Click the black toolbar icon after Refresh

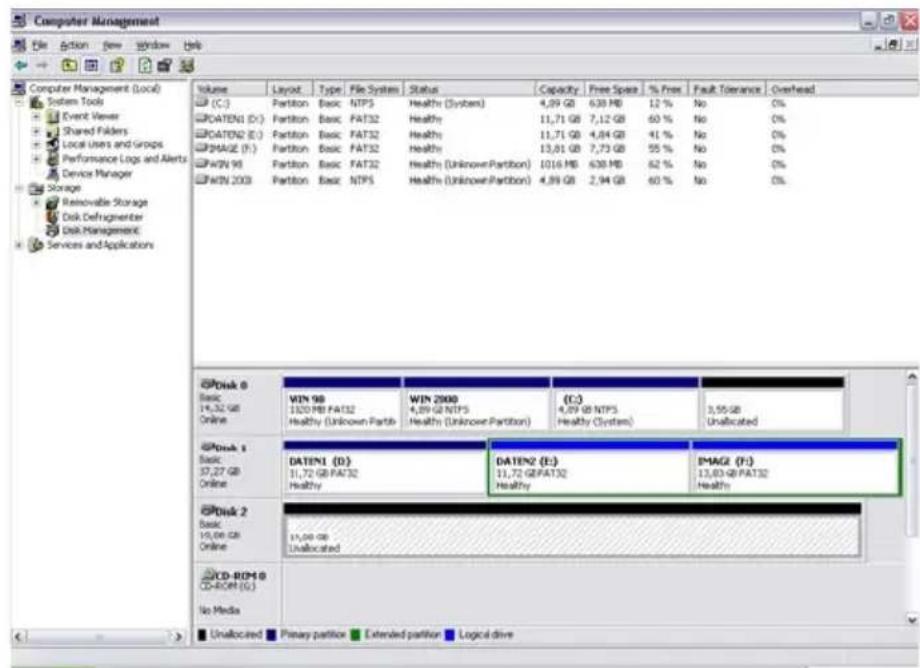click(x=165, y=66)
